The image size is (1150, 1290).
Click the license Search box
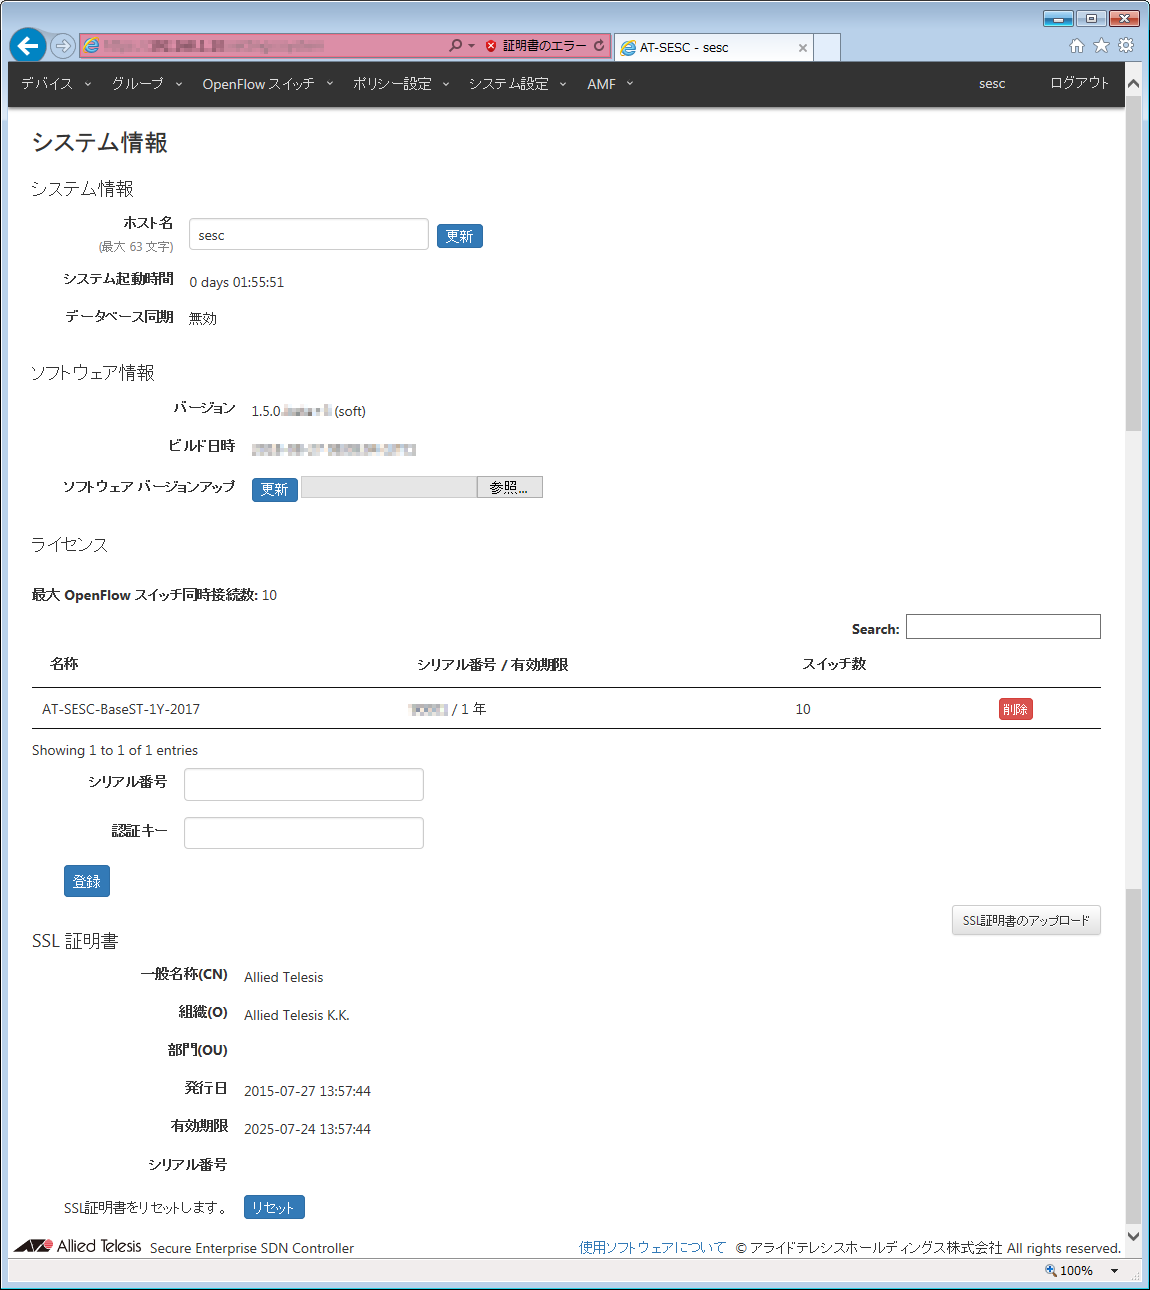pos(1003,627)
